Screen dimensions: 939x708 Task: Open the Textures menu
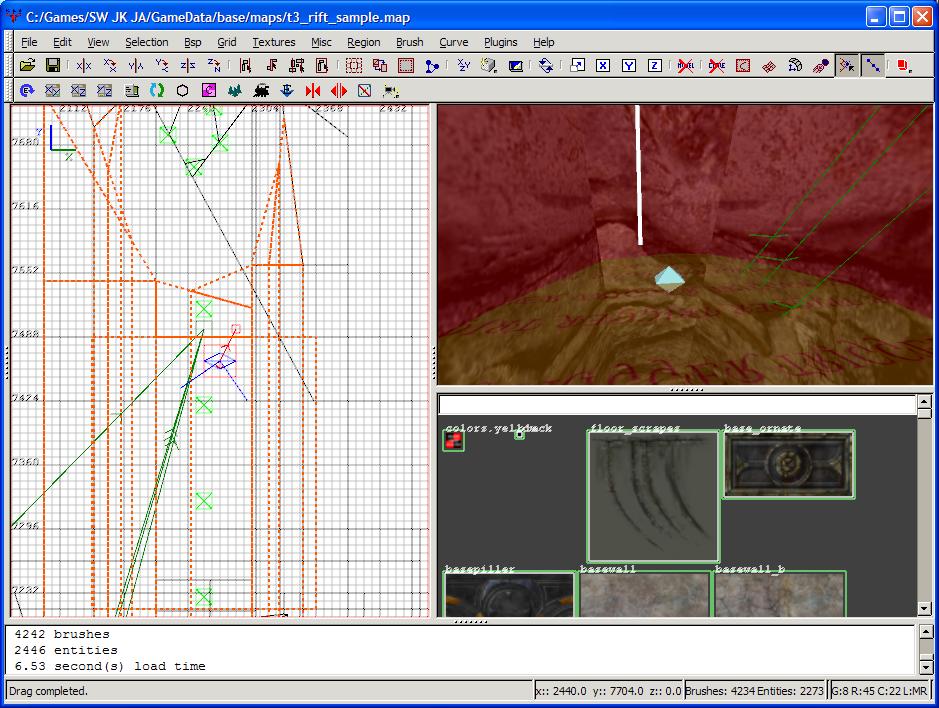274,42
